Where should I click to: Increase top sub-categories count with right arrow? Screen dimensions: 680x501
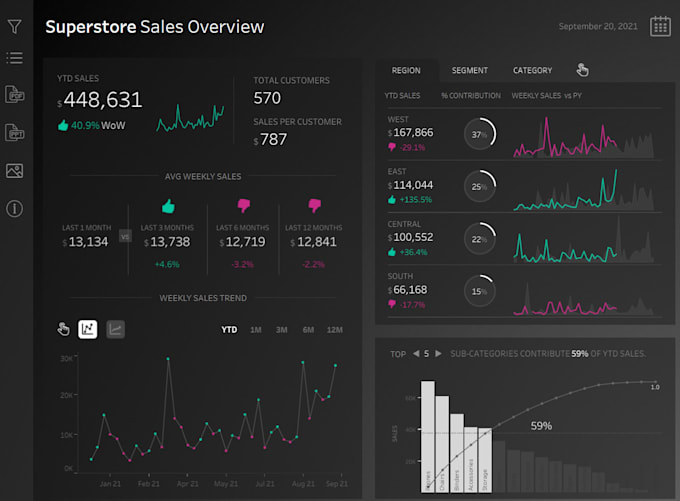pyautogui.click(x=438, y=354)
